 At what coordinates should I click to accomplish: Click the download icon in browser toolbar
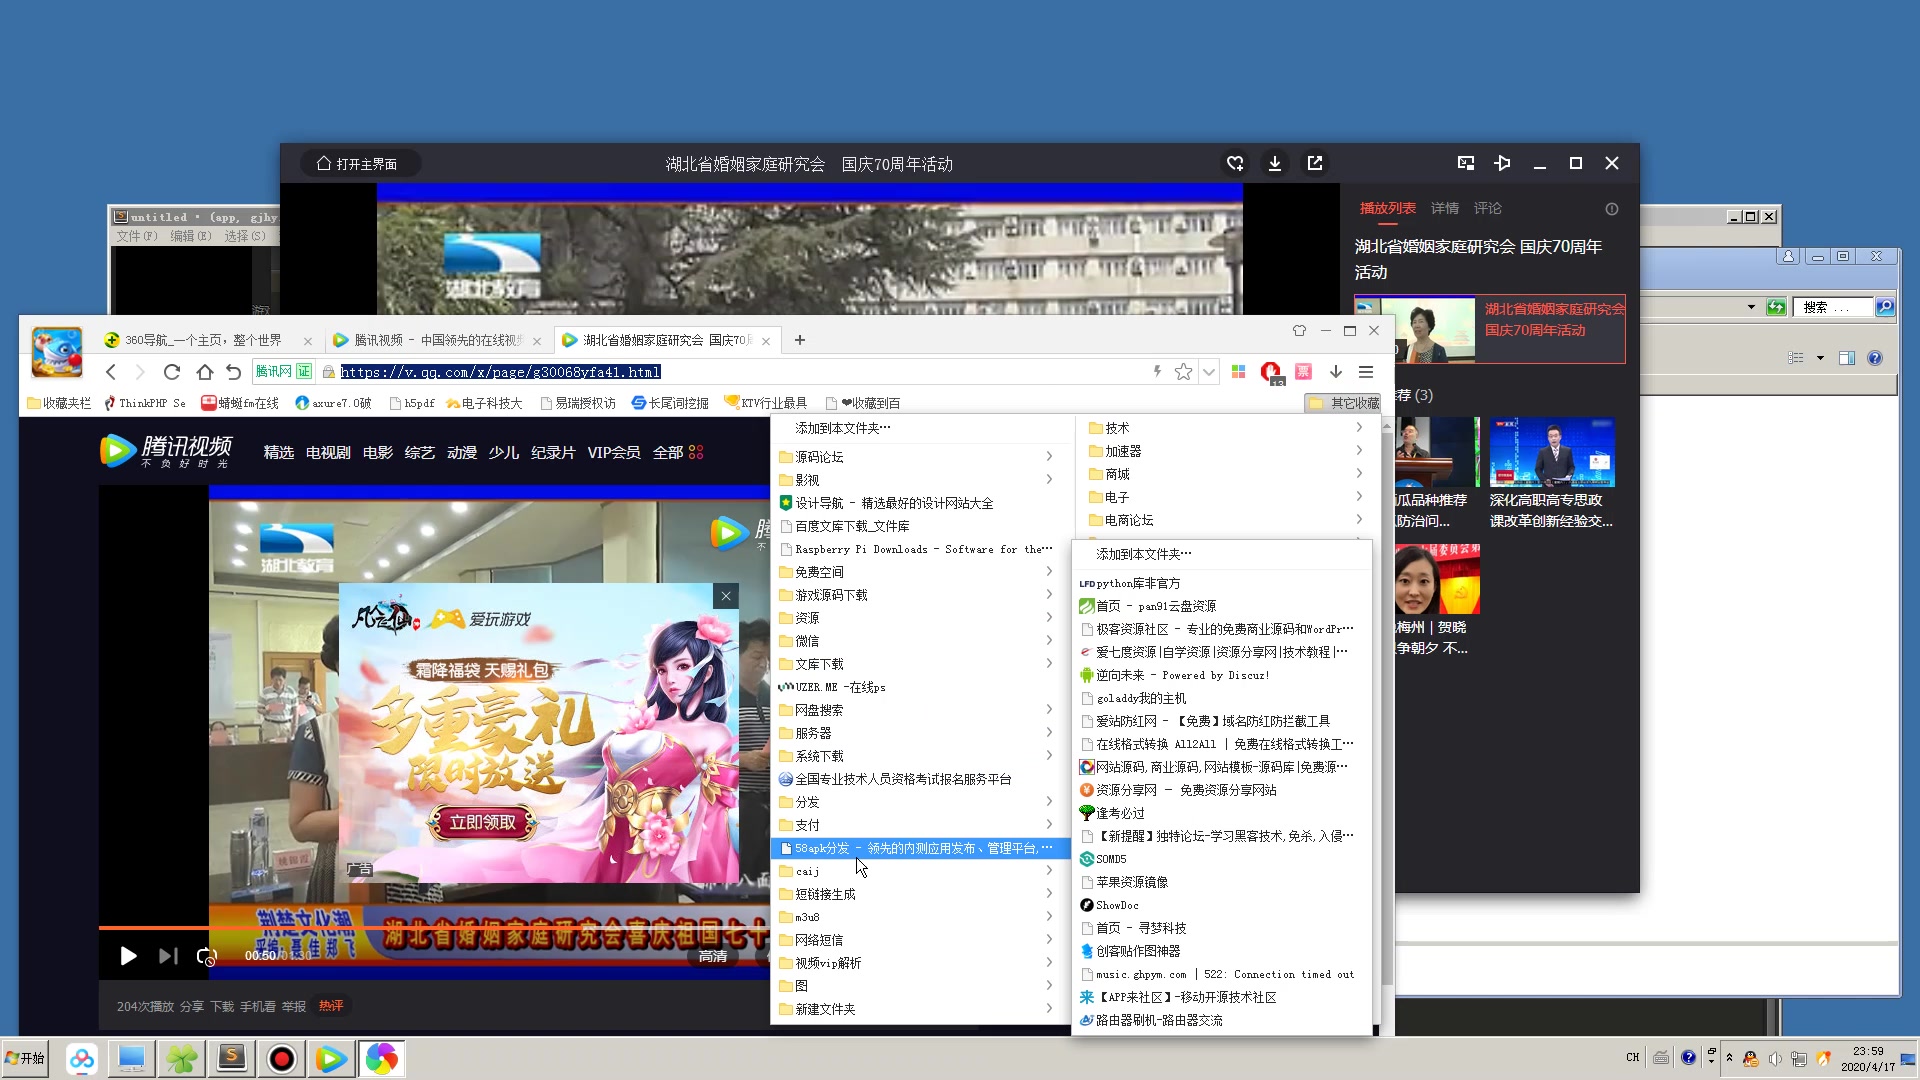click(x=1336, y=372)
